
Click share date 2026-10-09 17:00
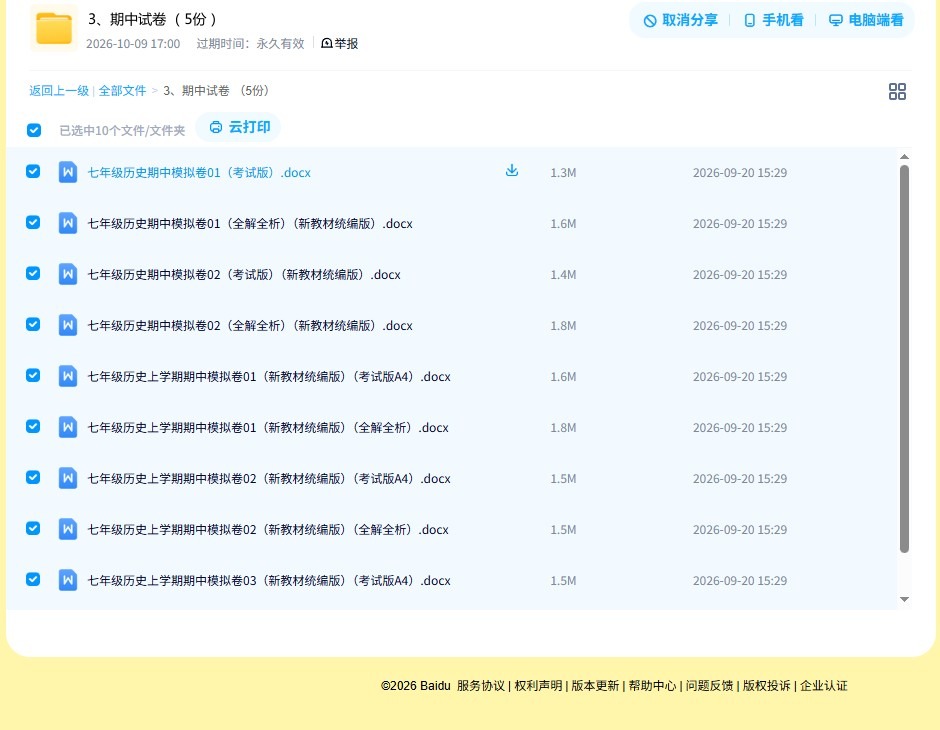[133, 44]
